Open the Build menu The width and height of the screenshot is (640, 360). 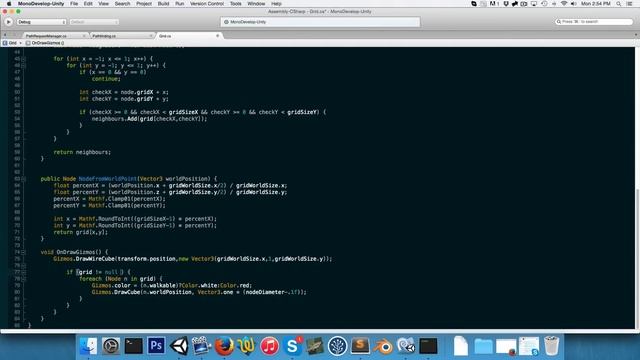(x=163, y=4)
